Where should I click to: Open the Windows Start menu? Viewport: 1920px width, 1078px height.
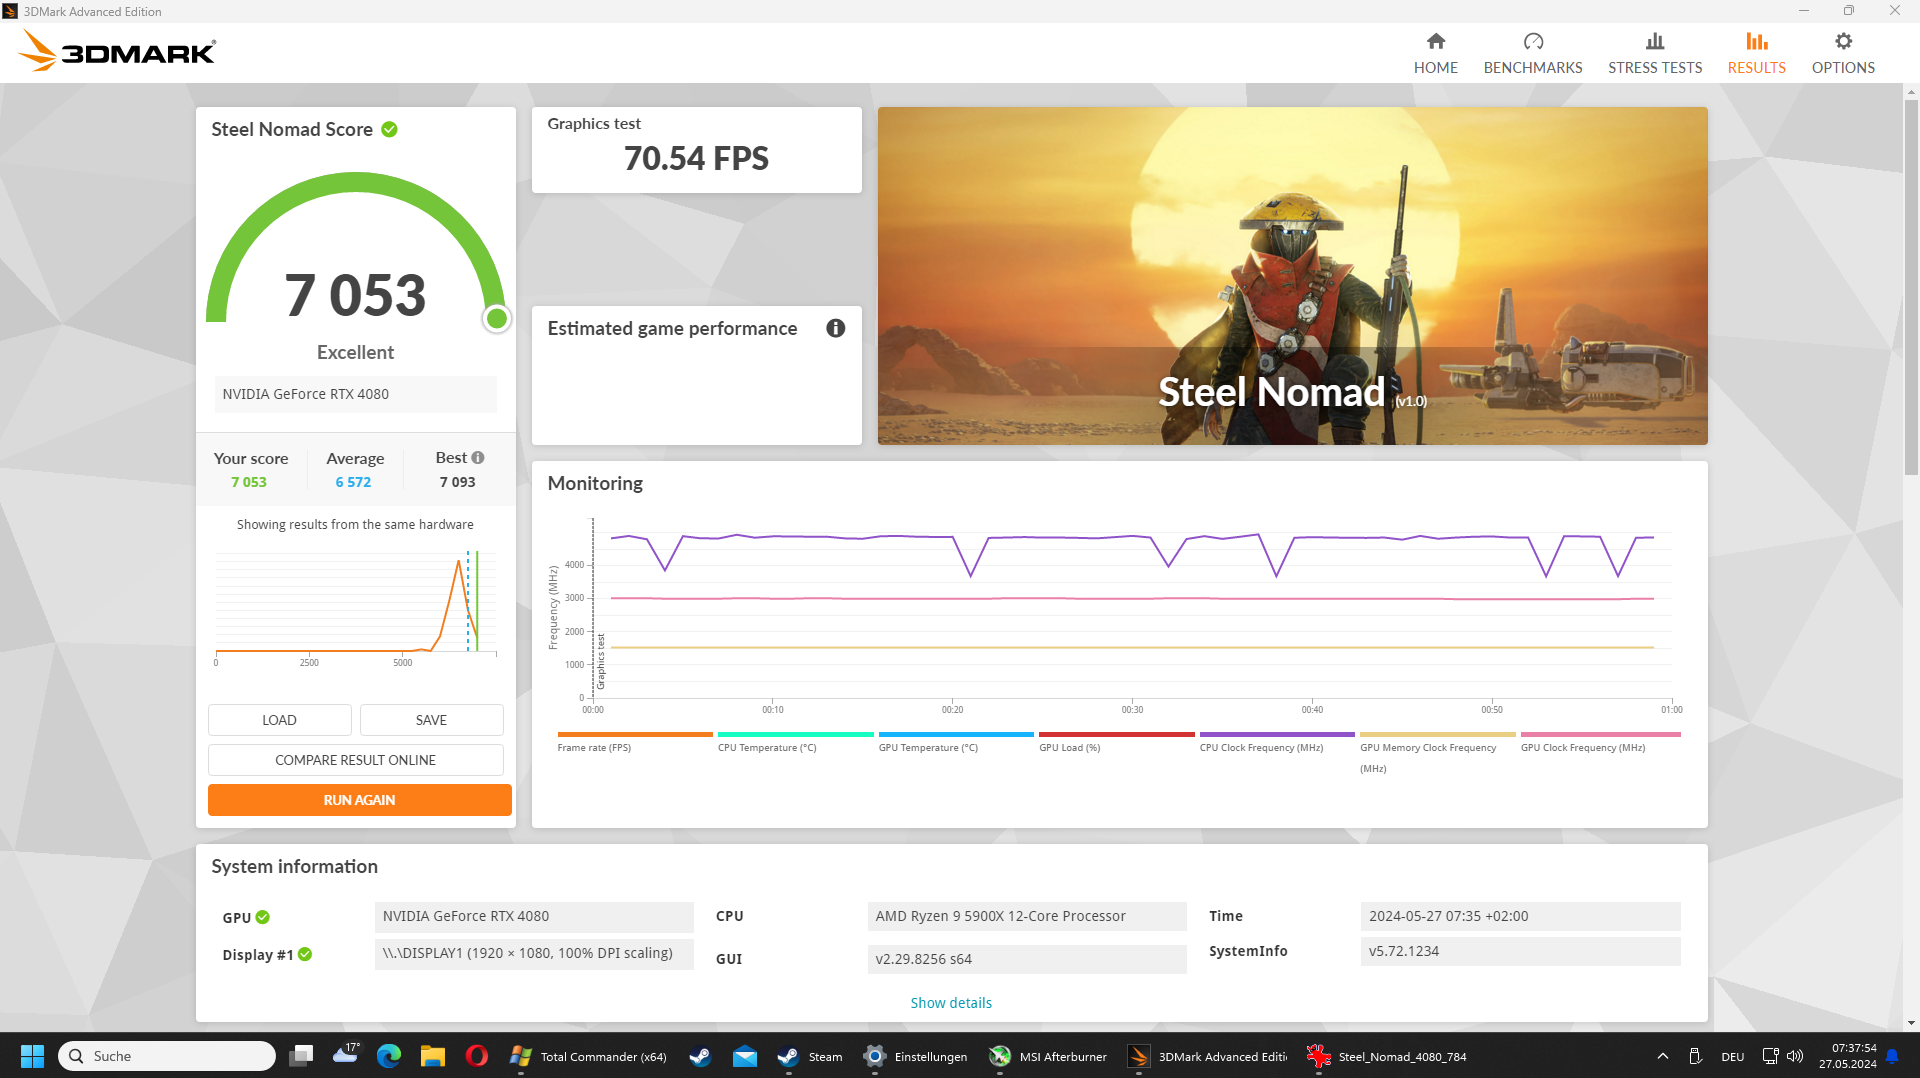(32, 1056)
